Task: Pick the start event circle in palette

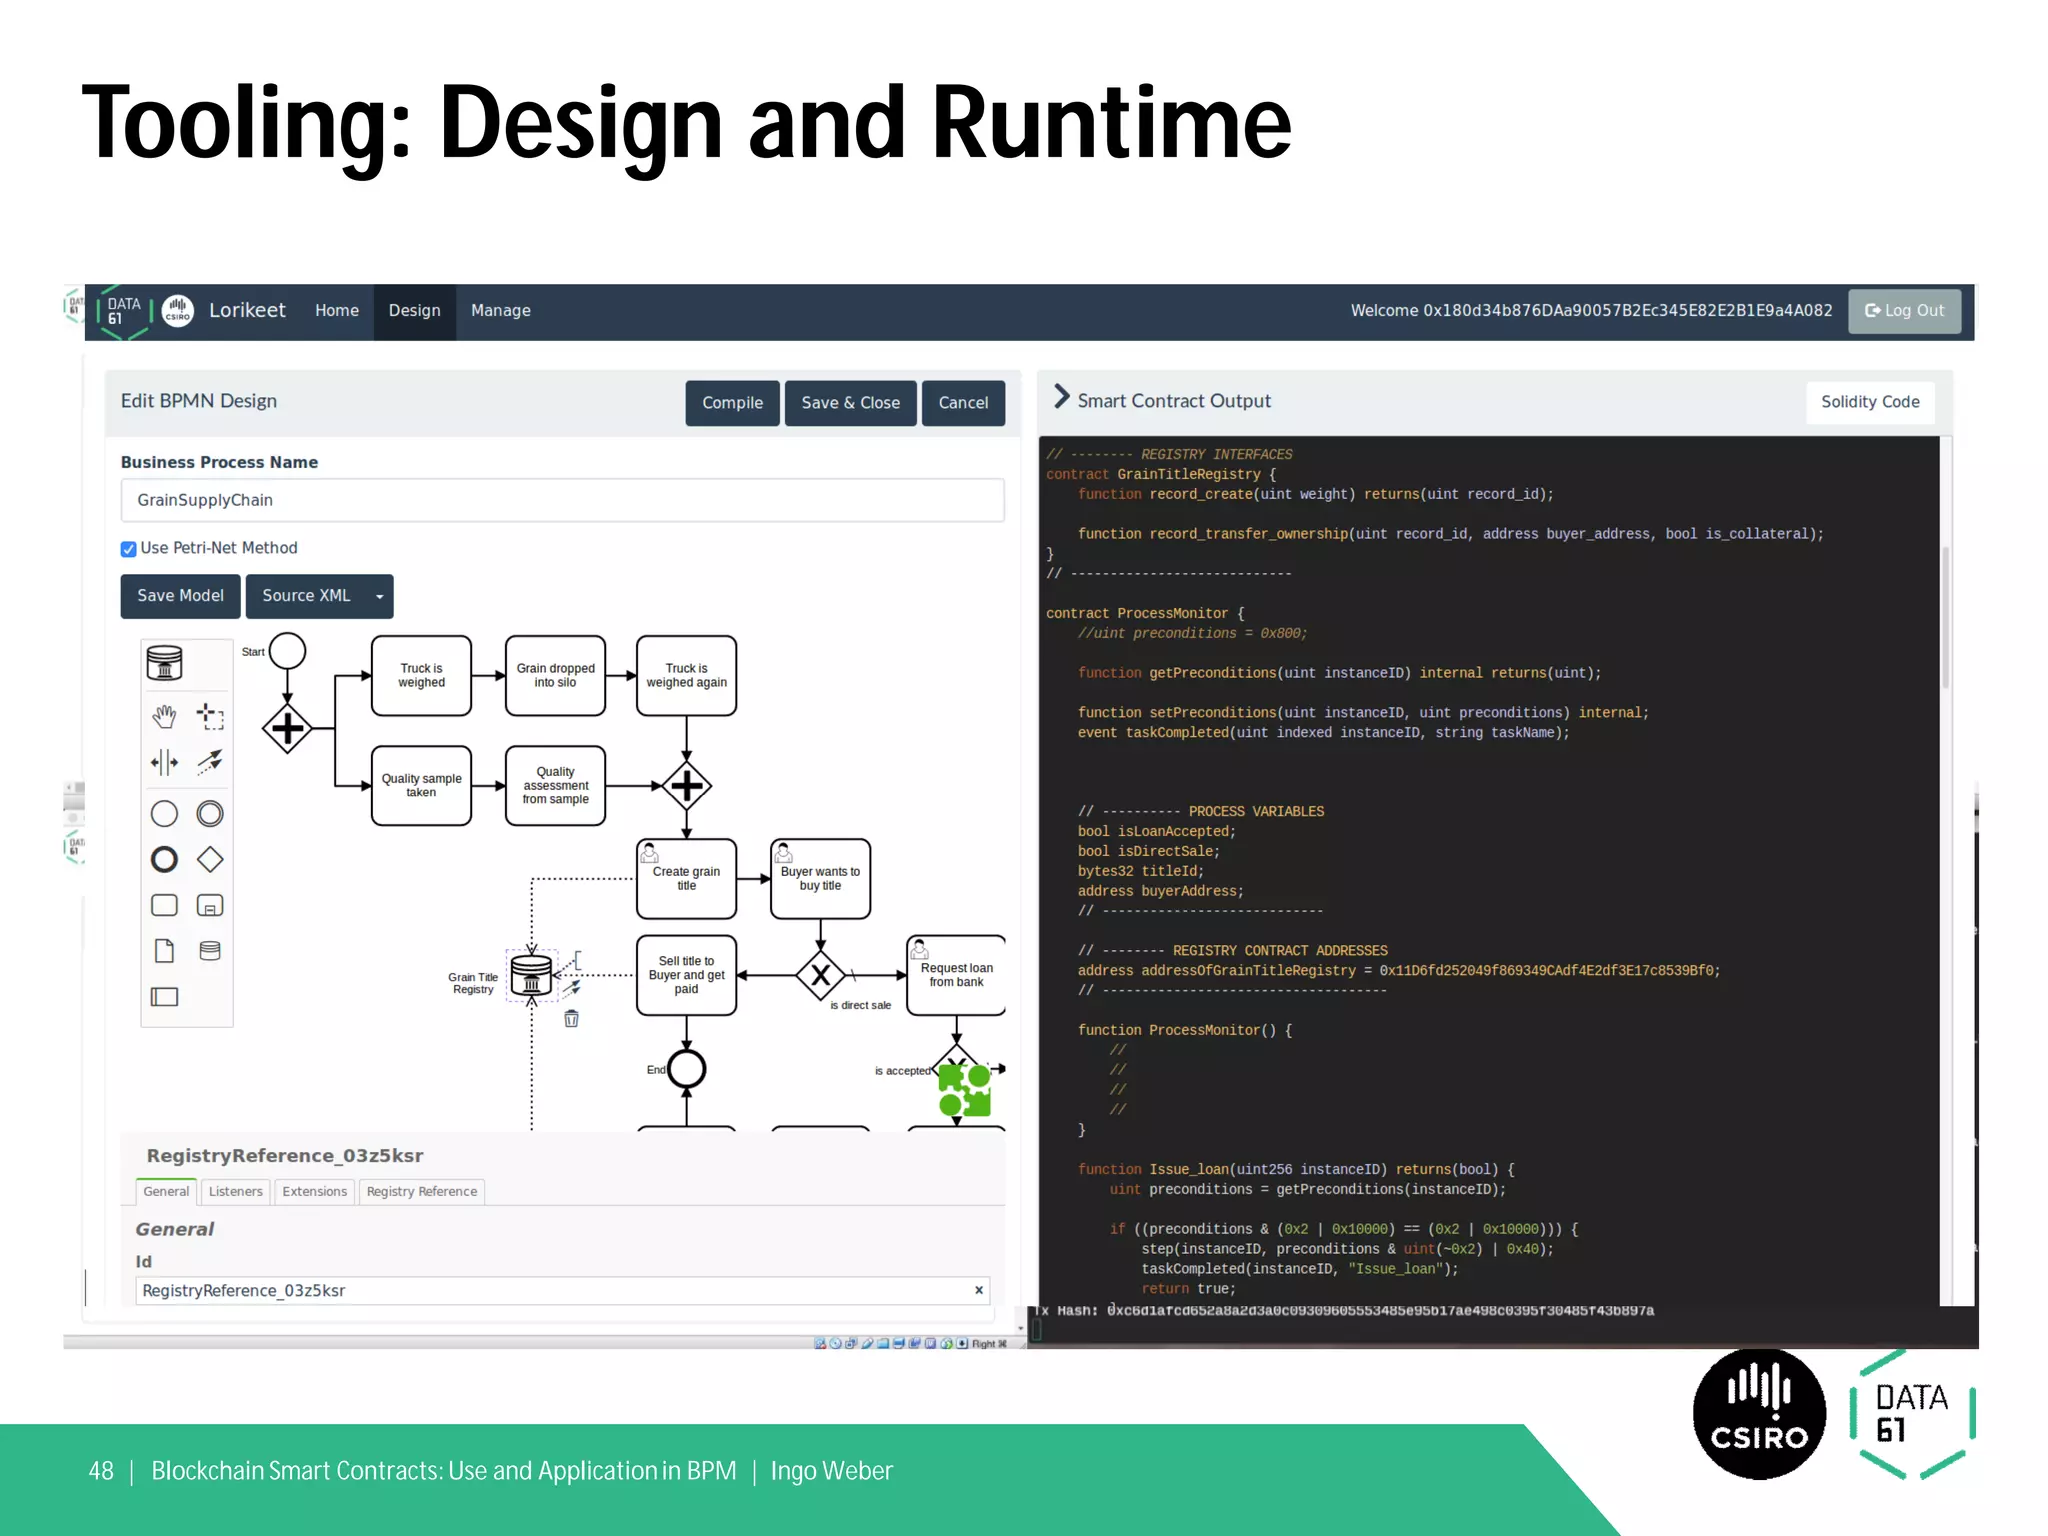Action: pos(164,814)
